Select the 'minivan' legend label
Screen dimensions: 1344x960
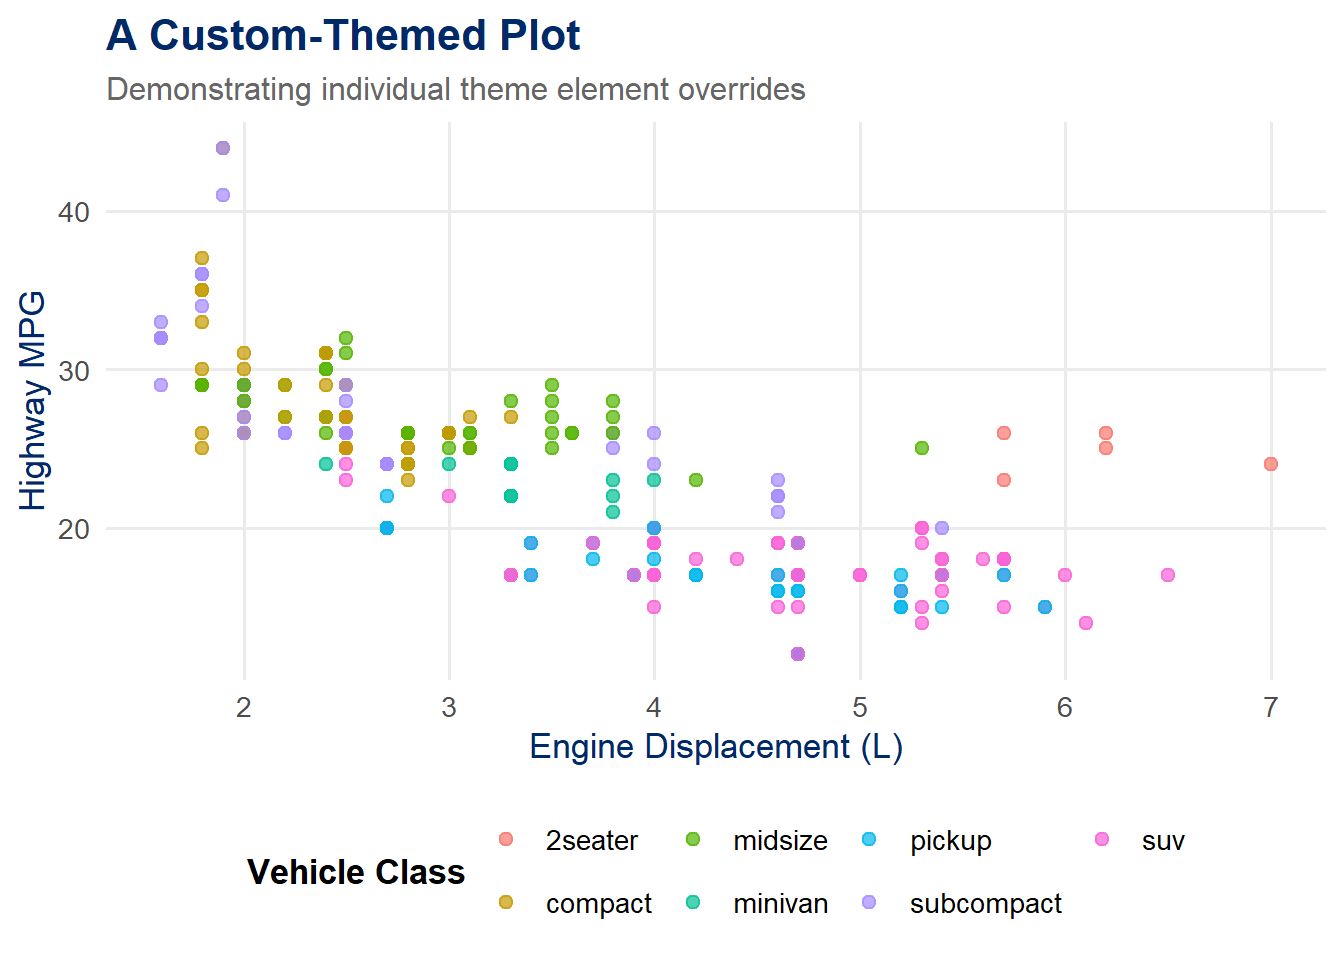click(x=780, y=904)
